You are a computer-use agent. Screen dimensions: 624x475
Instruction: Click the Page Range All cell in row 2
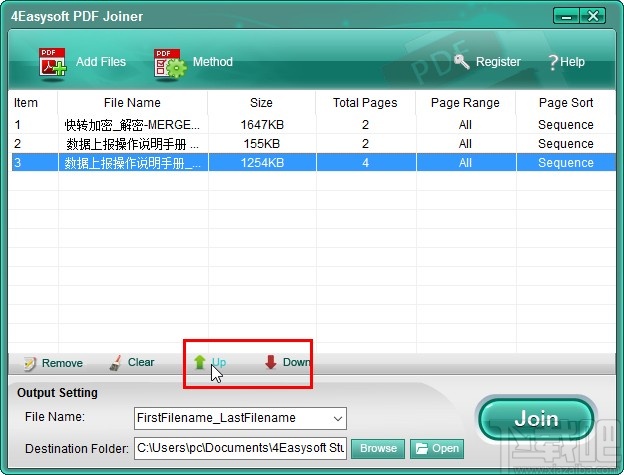coord(465,144)
